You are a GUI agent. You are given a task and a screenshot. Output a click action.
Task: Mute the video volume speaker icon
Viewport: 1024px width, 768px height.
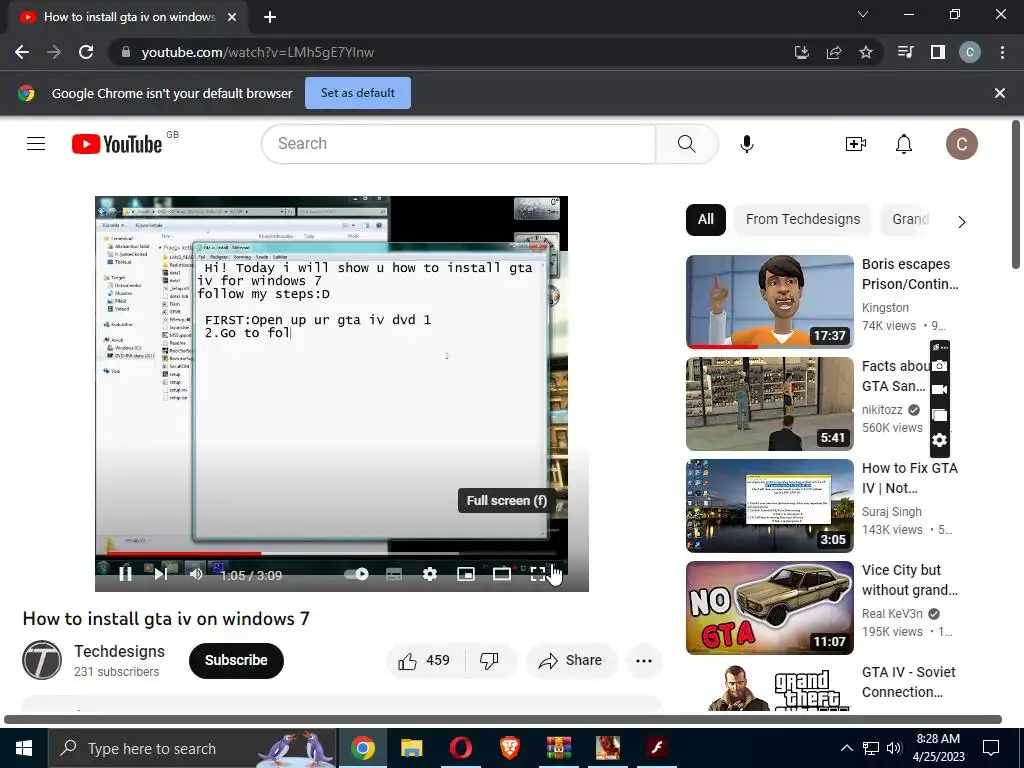(196, 573)
